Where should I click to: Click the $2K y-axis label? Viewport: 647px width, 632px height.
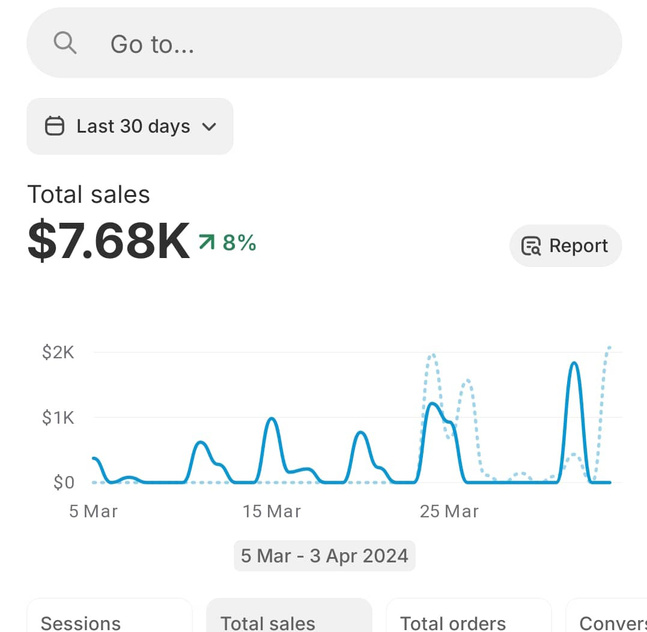click(58, 352)
